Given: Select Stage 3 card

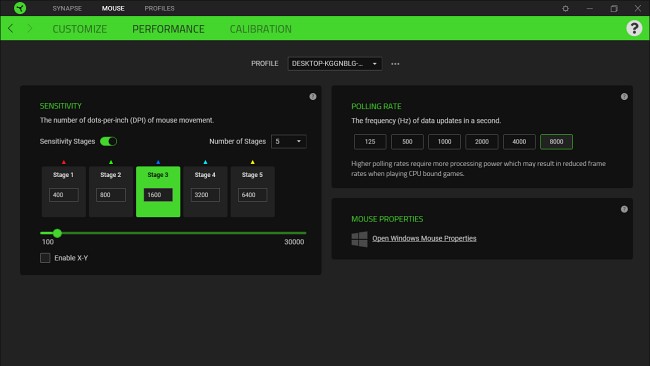Looking at the screenshot, I should (158, 191).
